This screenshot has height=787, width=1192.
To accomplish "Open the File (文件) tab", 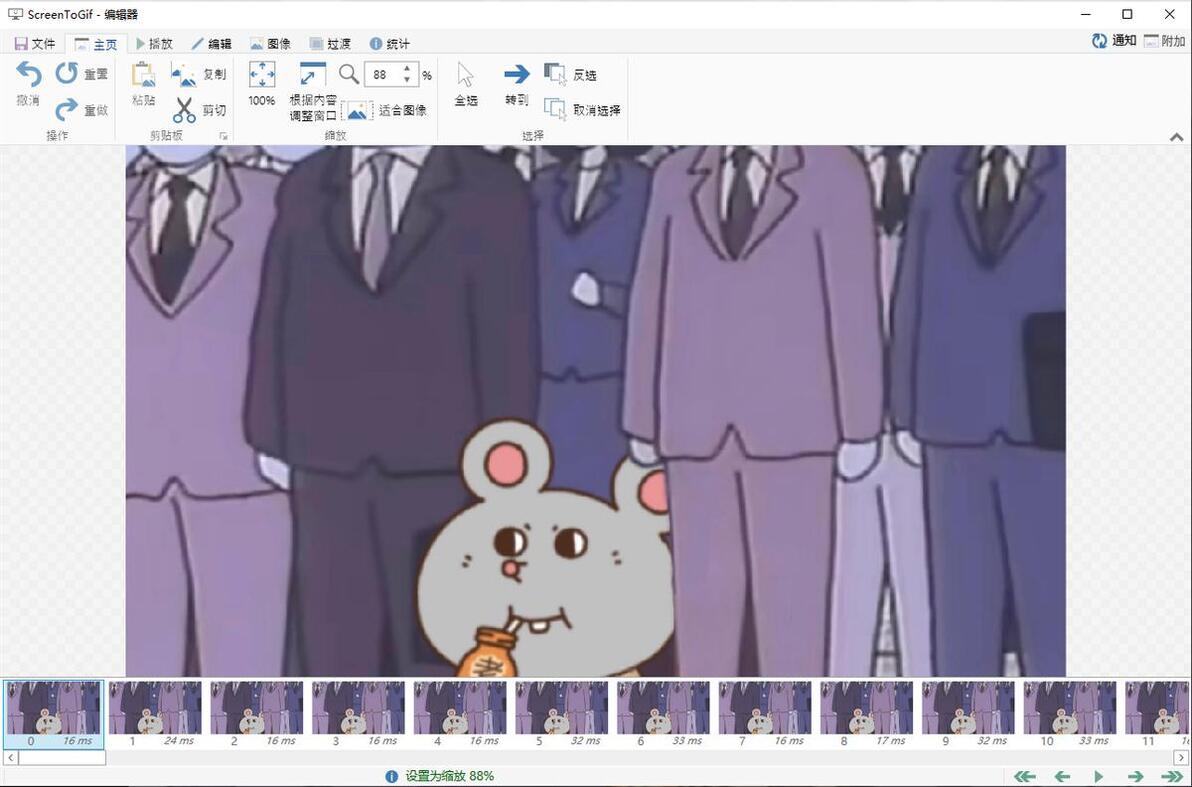I will pyautogui.click(x=35, y=44).
